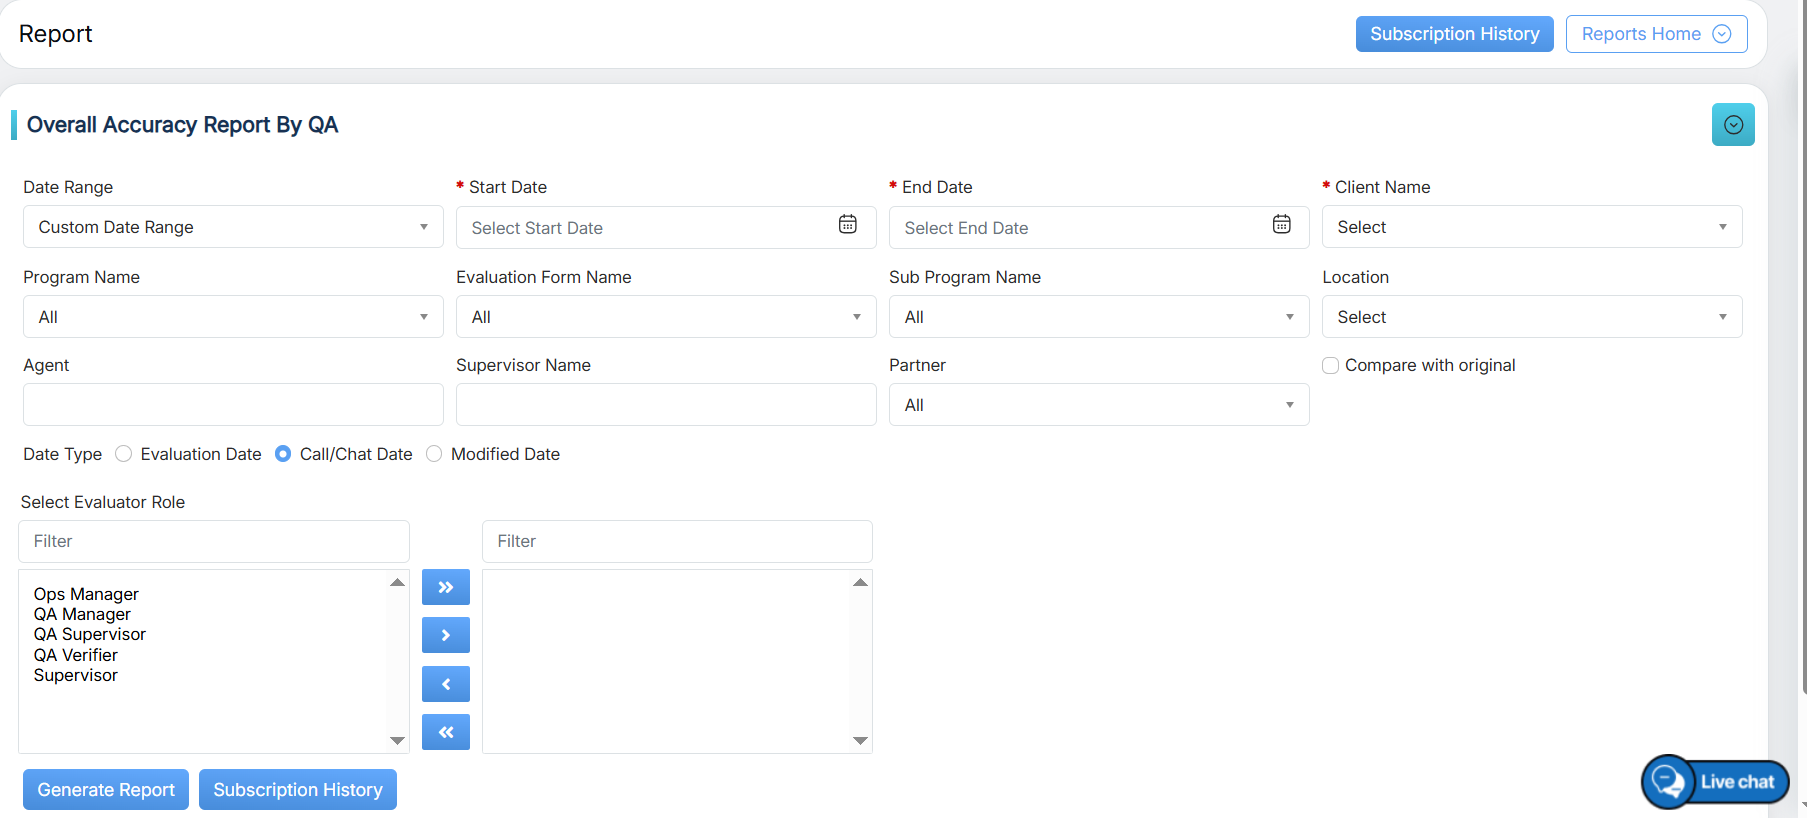Select the Evaluation Date radio button

pos(124,454)
